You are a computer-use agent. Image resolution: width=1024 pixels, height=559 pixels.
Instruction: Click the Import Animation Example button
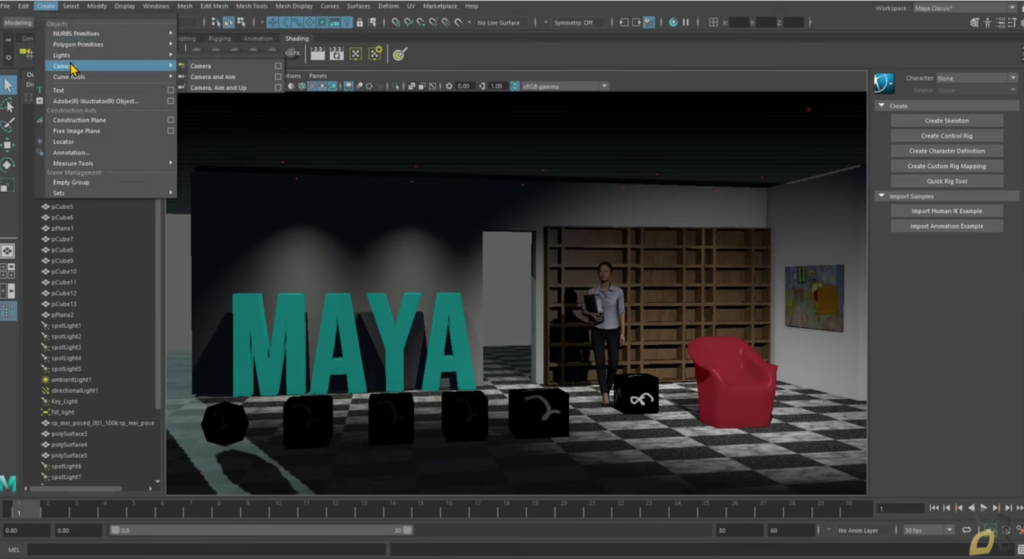(946, 226)
